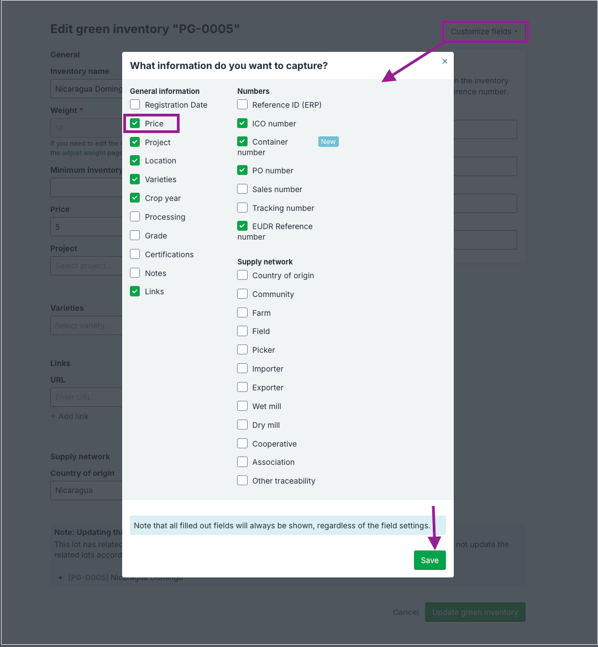The height and width of the screenshot is (647, 598).
Task: Tick the Other traceability checkbox
Action: [242, 481]
